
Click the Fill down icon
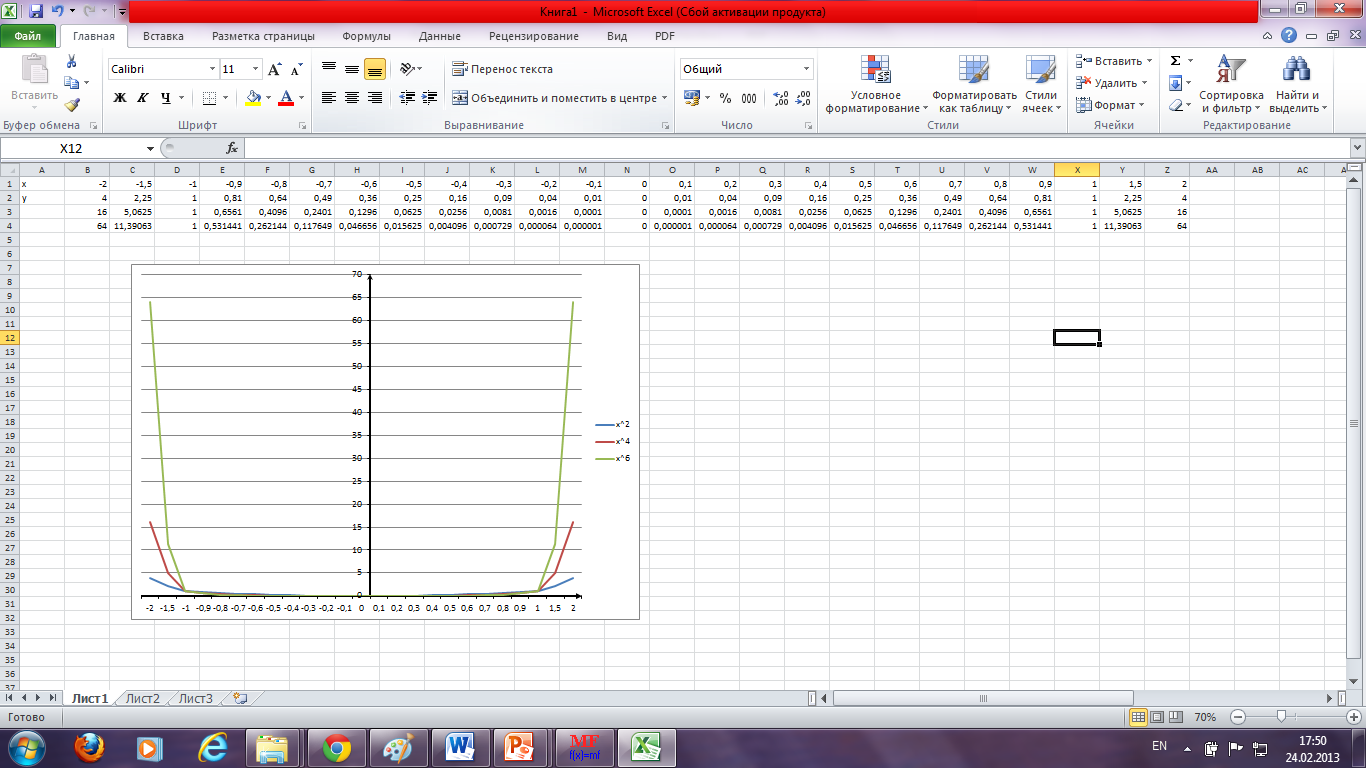click(x=1176, y=83)
